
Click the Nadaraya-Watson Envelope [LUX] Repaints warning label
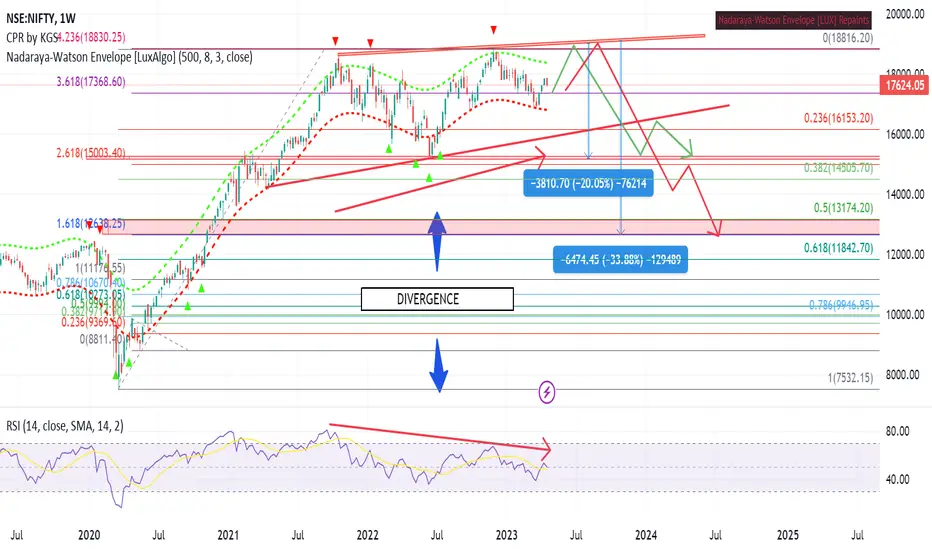point(794,20)
